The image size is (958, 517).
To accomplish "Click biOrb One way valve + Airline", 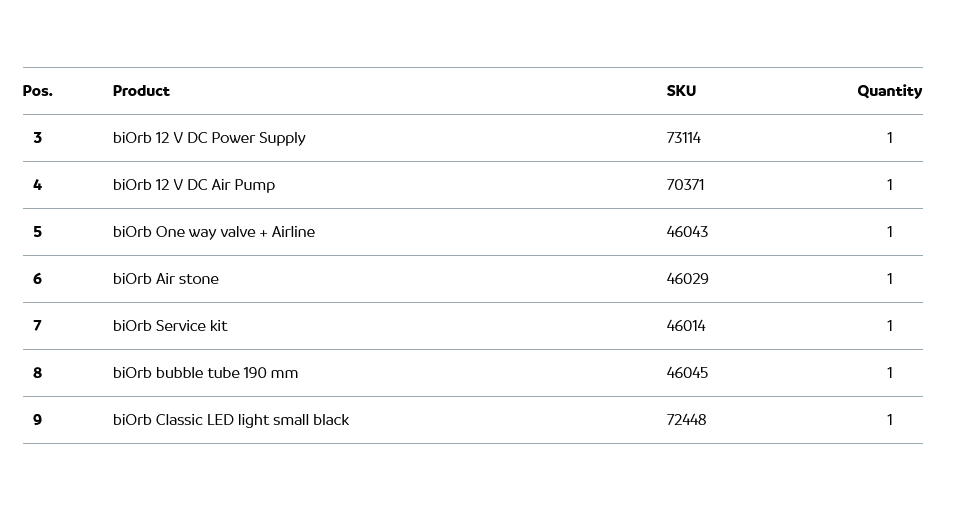I will pos(214,232).
